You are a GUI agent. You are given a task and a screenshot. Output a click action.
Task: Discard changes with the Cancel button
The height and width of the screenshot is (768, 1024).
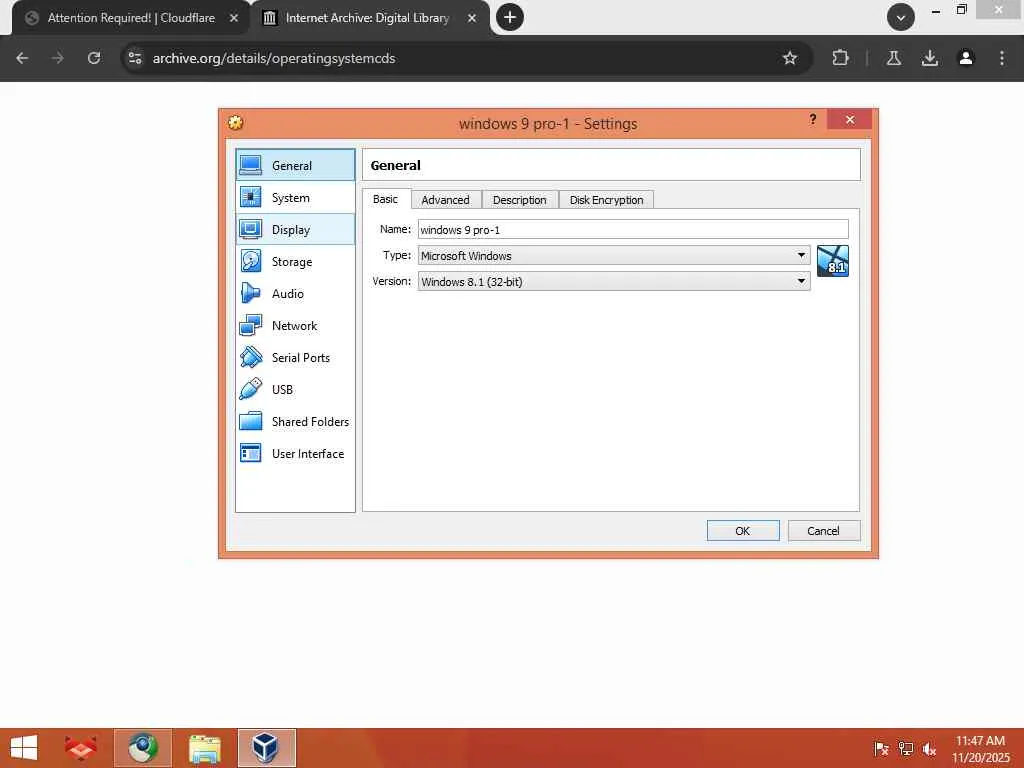[x=824, y=530]
